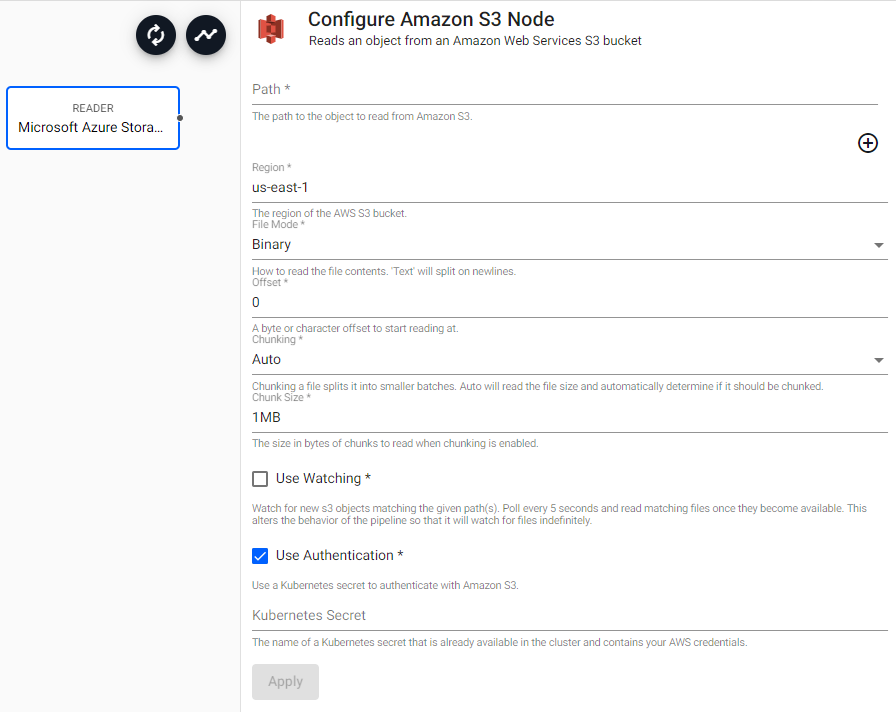Edit the Region field us-east-1
The image size is (896, 712).
(x=569, y=187)
